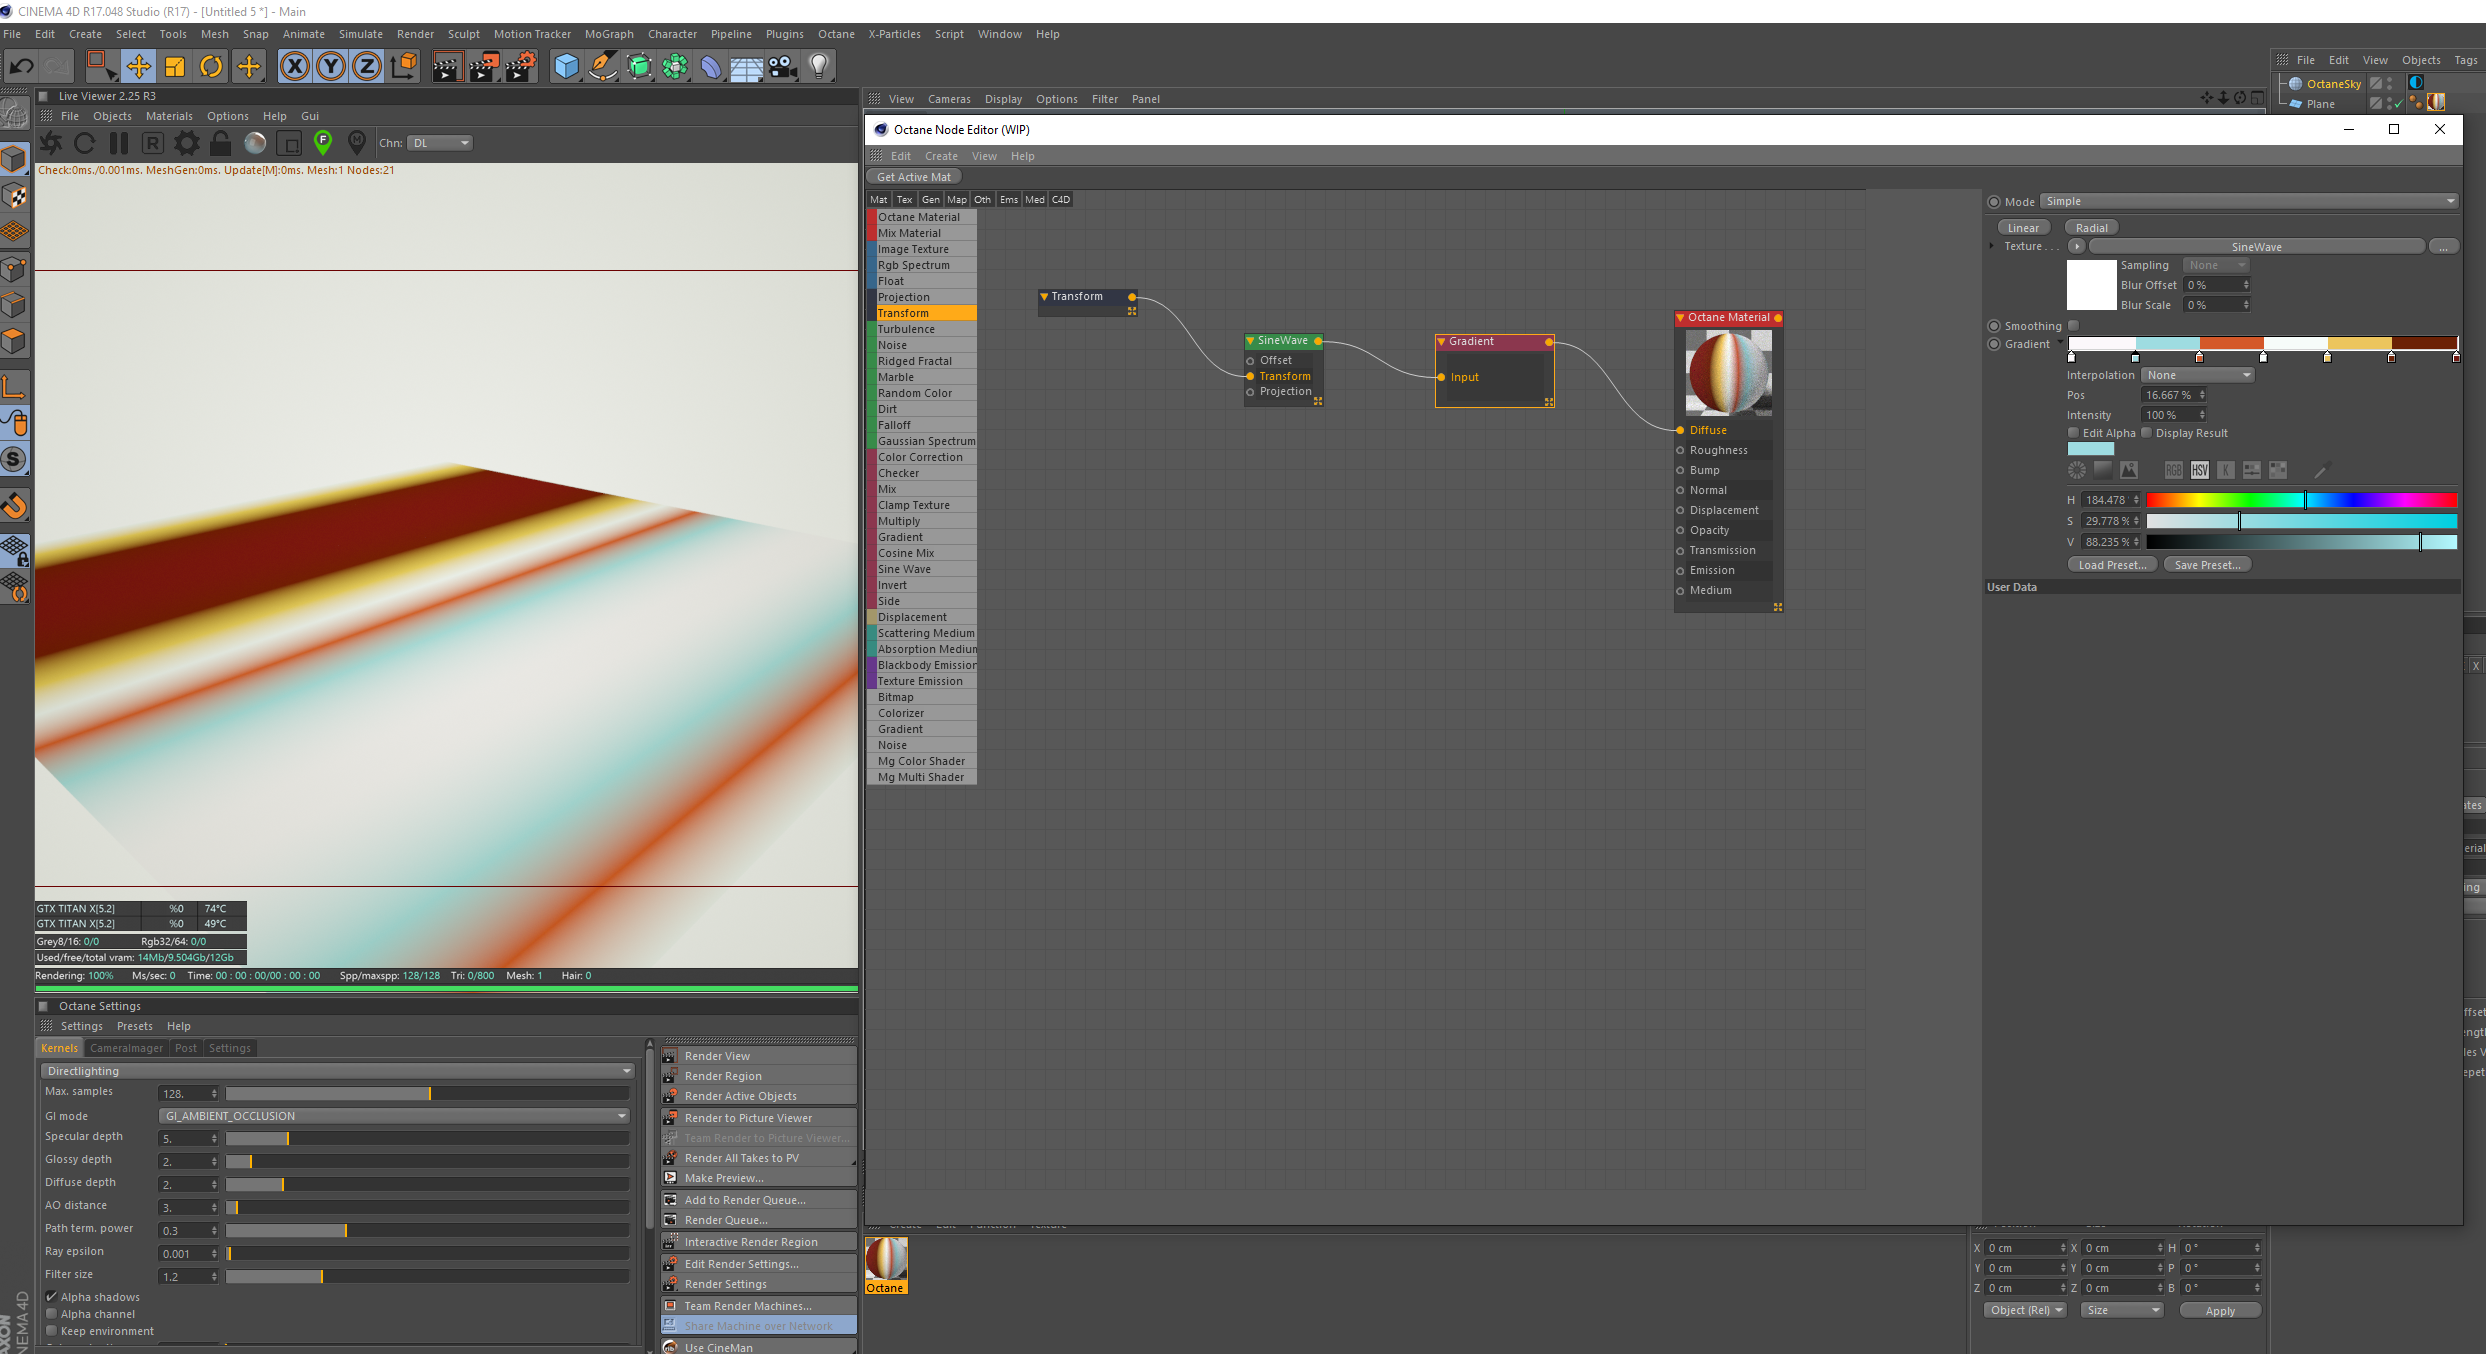Click the Scale tool icon

175,67
